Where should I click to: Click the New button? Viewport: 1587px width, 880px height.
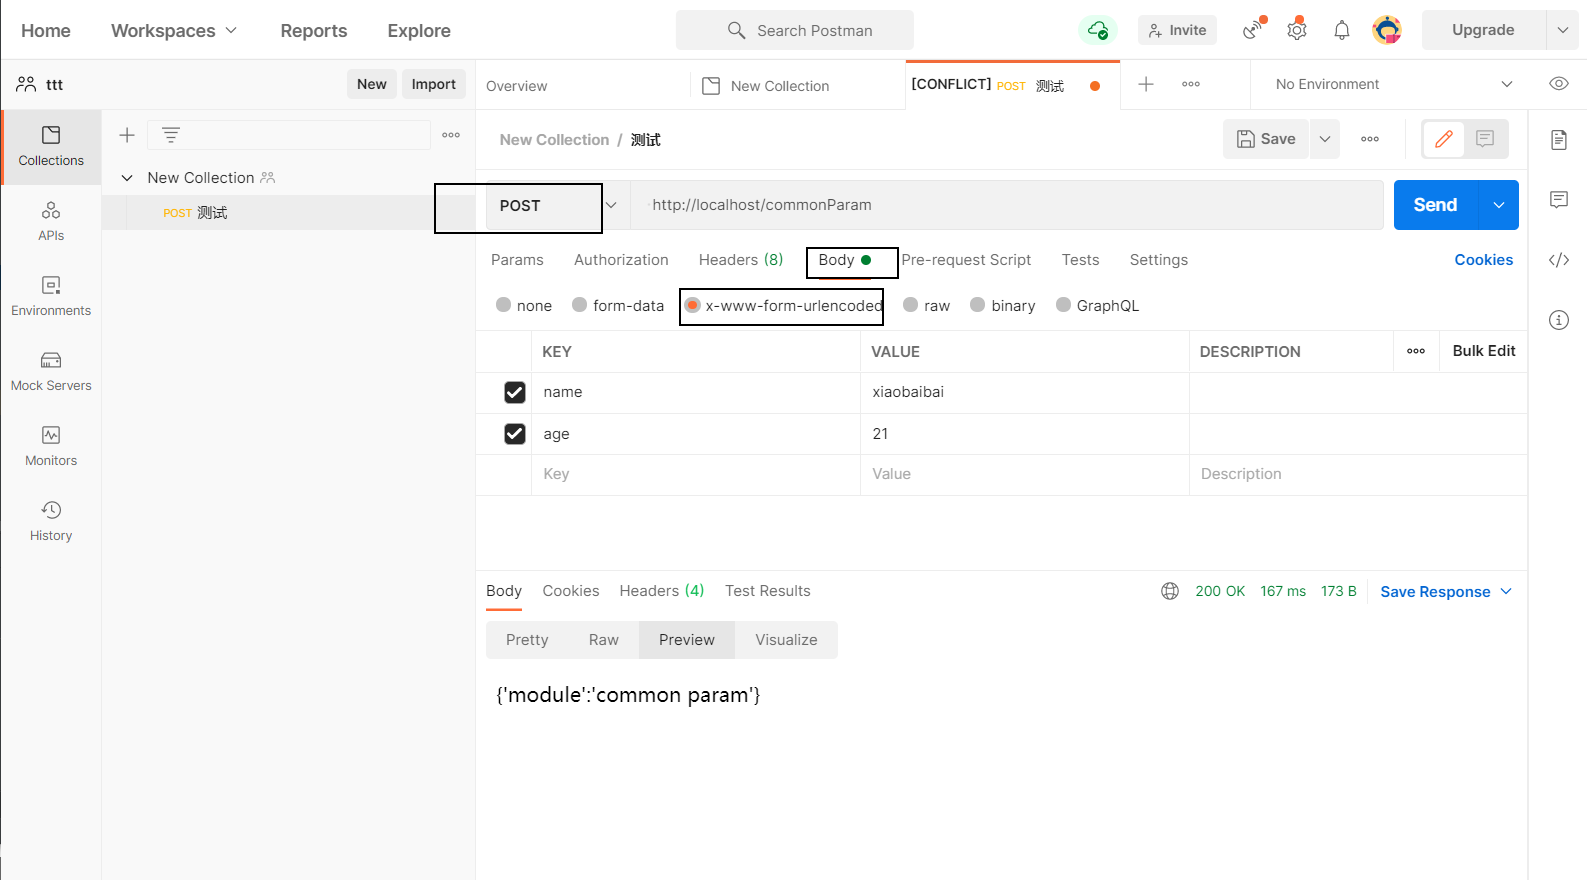372,84
